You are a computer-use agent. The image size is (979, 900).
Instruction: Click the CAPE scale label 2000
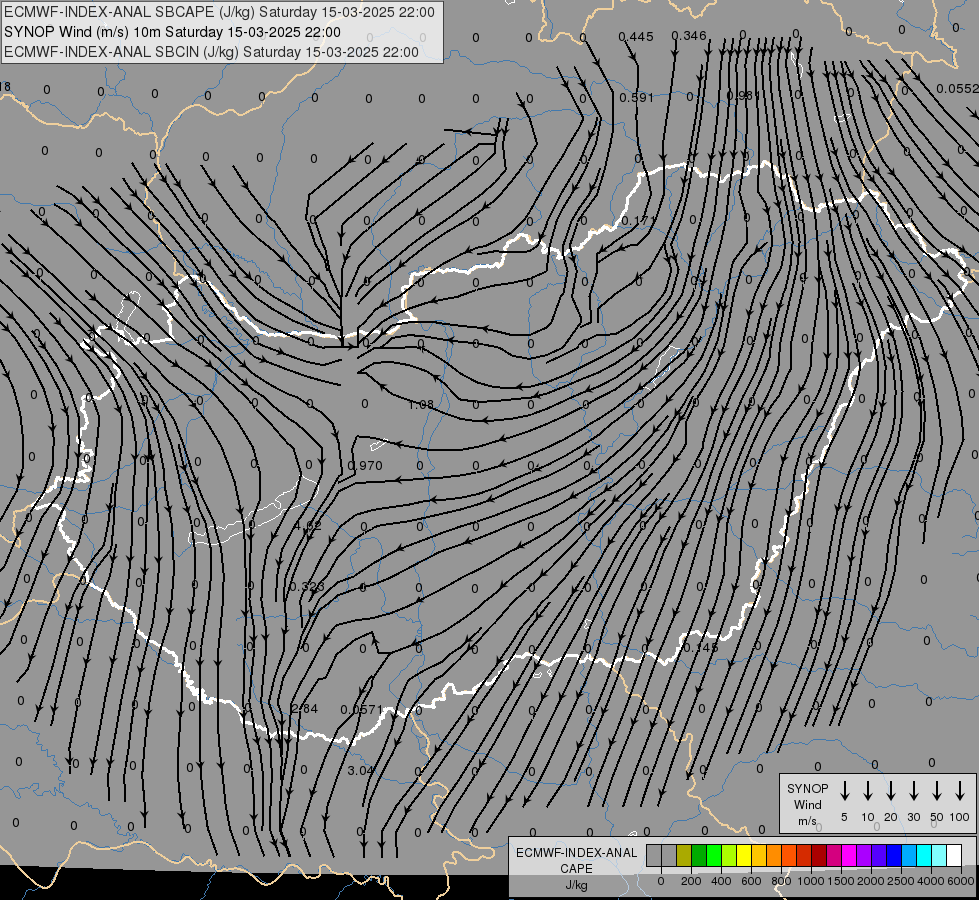click(871, 881)
